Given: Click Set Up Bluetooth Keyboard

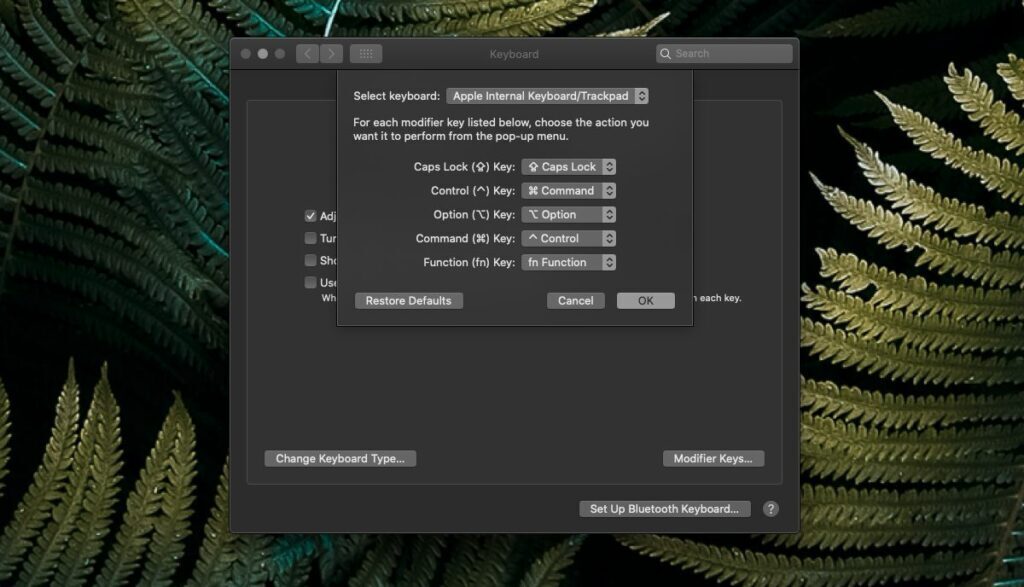Looking at the screenshot, I should pyautogui.click(x=666, y=508).
